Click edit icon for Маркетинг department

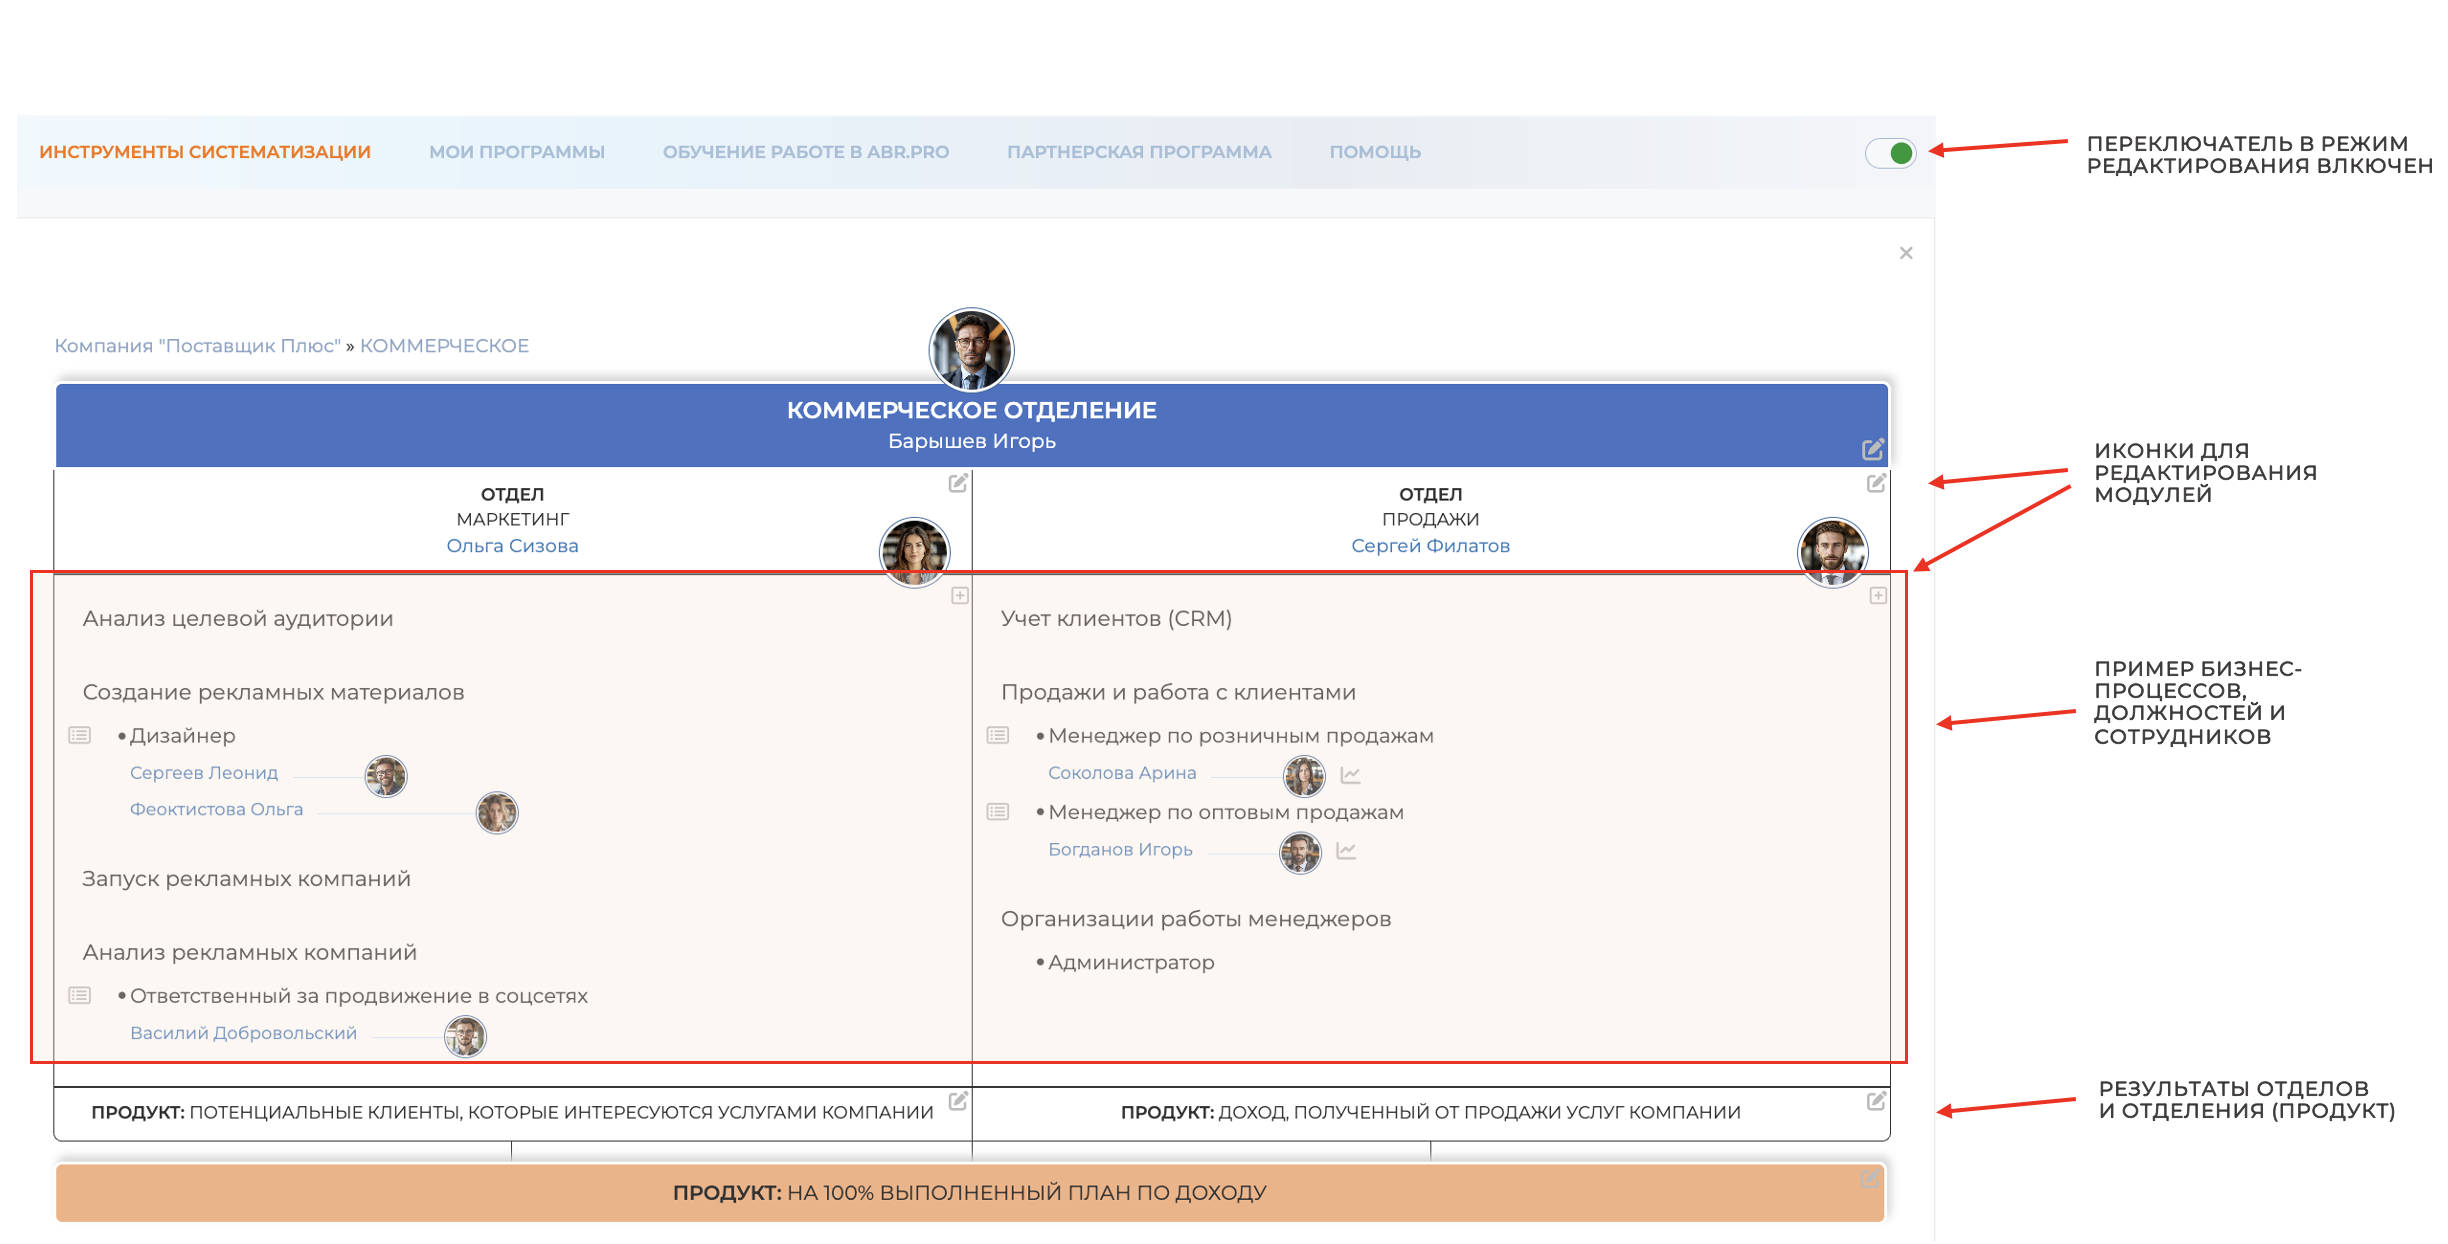(x=958, y=484)
